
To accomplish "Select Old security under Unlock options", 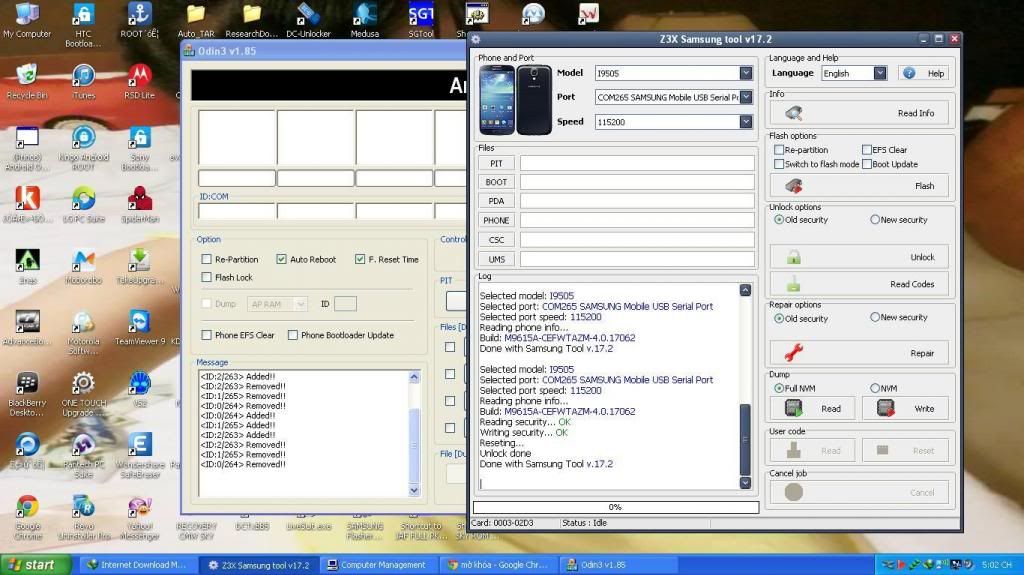I will [x=778, y=220].
